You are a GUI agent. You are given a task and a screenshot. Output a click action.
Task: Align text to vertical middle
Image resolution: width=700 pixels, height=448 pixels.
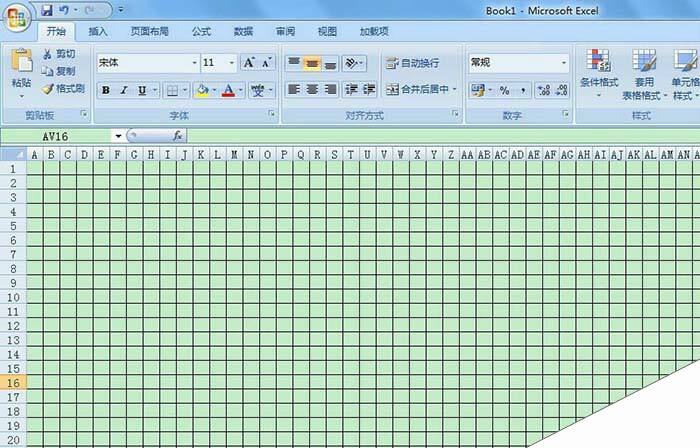tap(312, 63)
